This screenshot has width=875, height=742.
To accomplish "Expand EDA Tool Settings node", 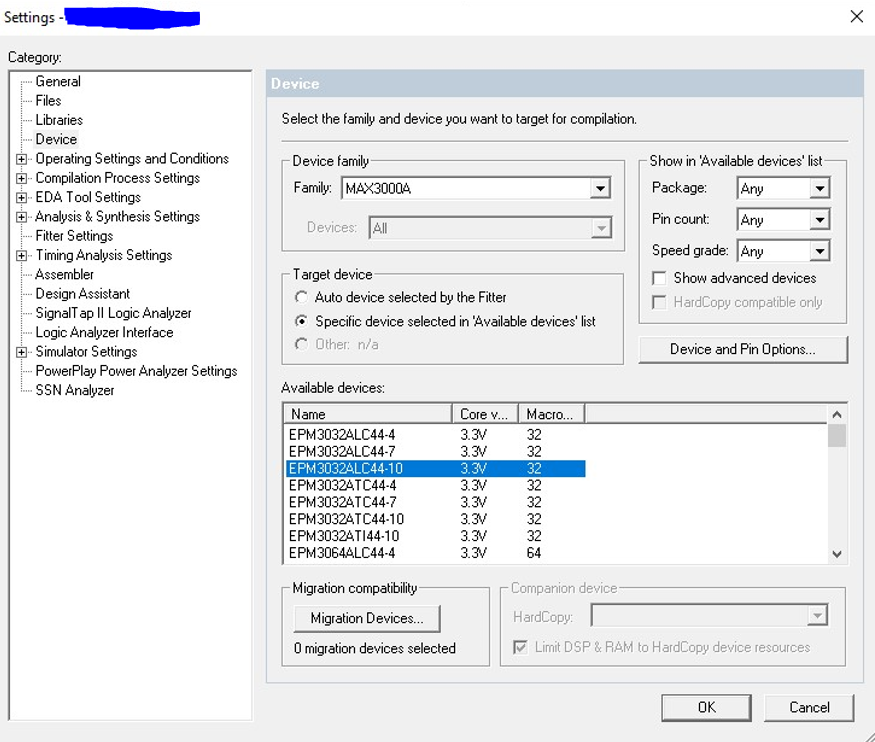I will [x=21, y=197].
